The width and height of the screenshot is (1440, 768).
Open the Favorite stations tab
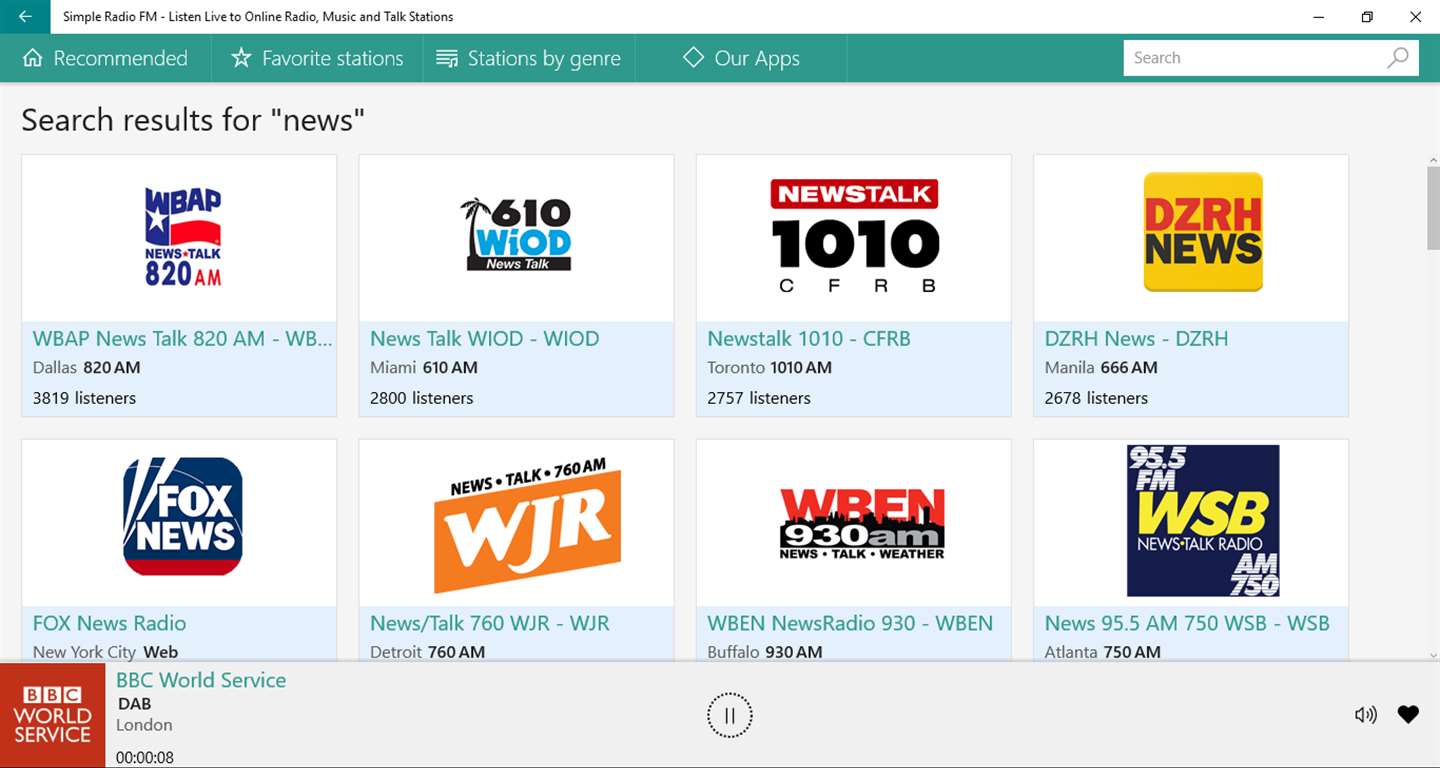pos(317,58)
